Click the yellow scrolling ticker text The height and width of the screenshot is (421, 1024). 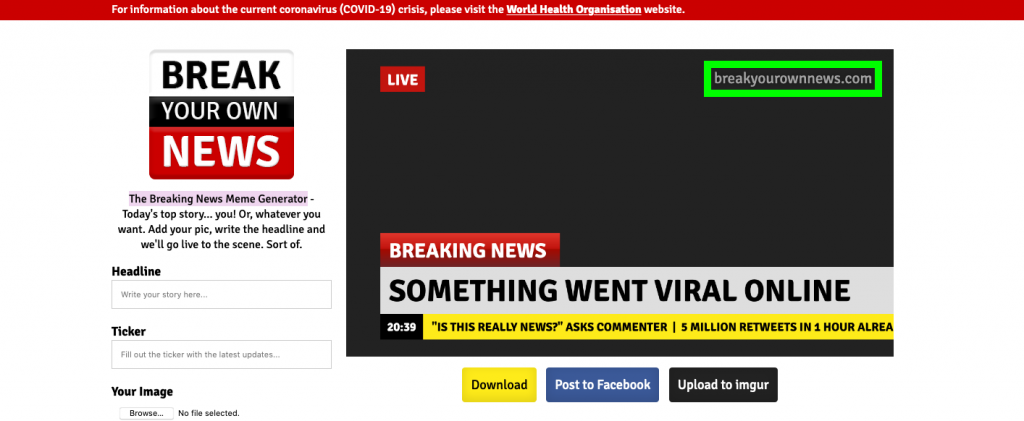pos(660,327)
